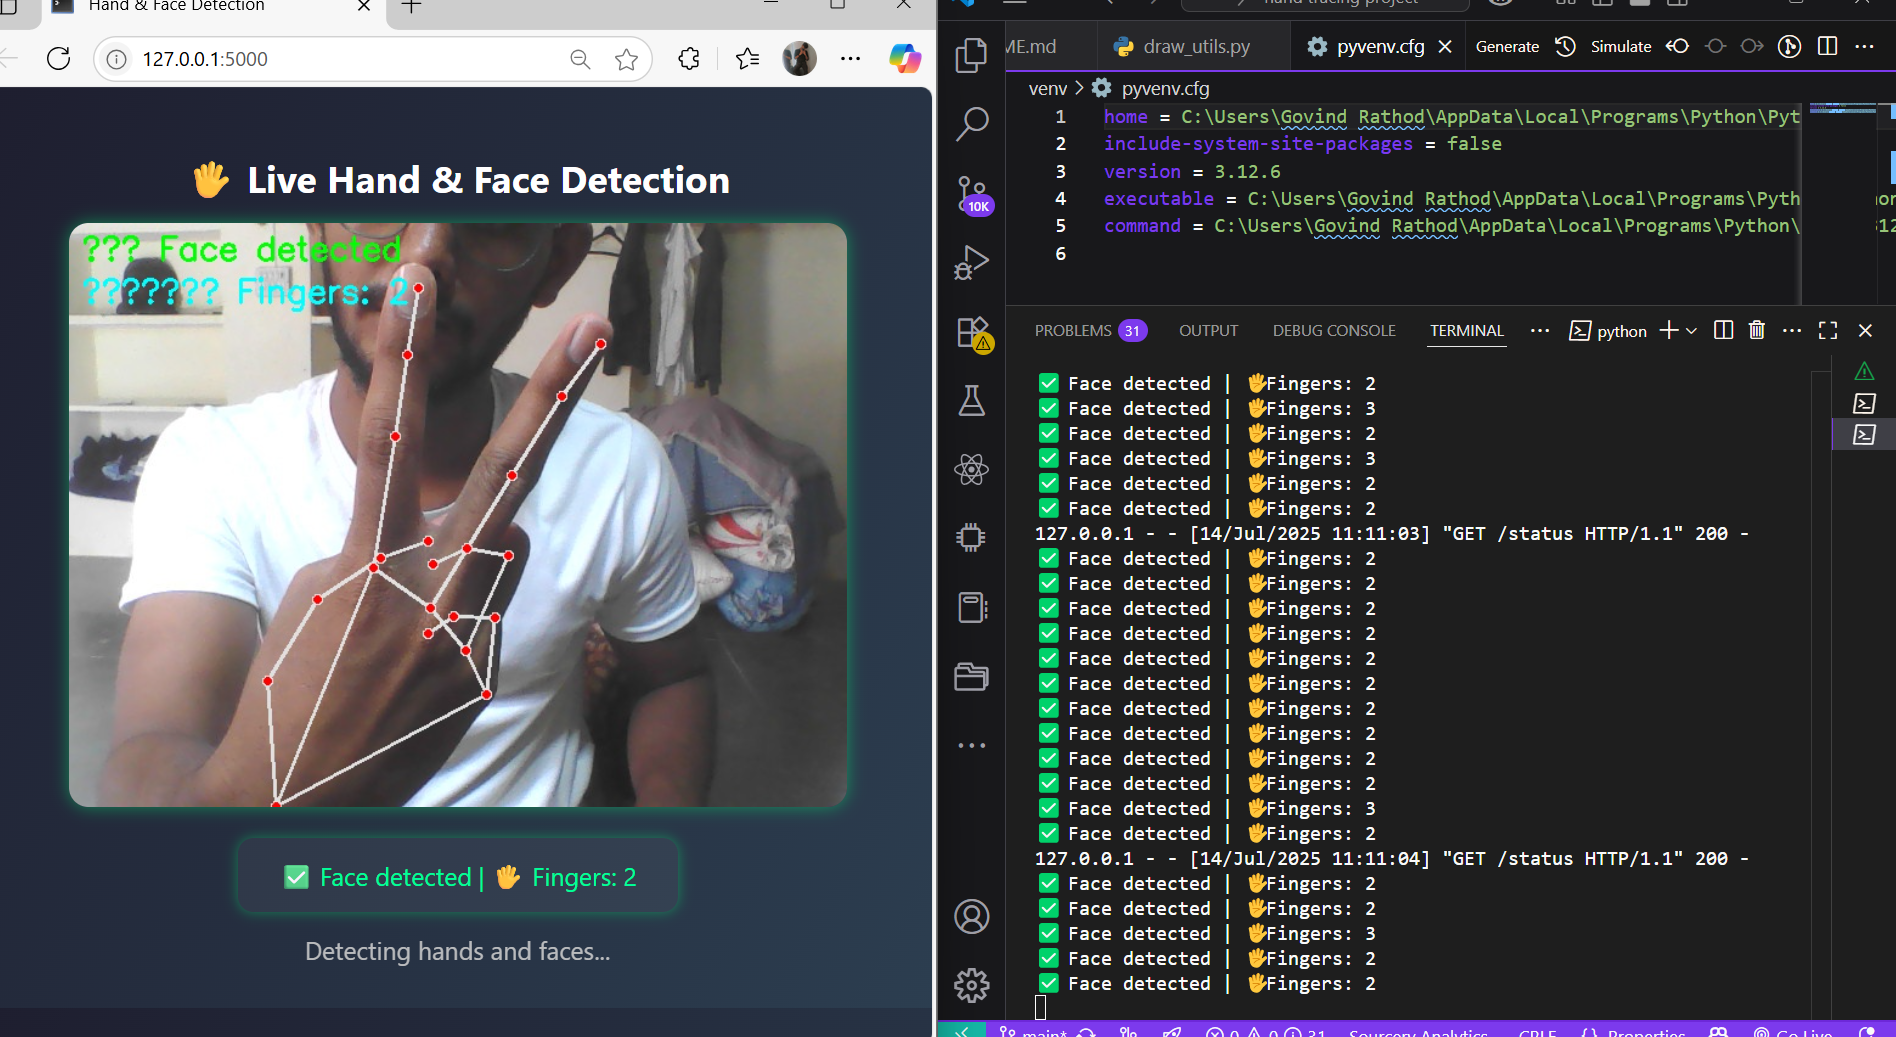Open Source Control view with 10K badge
This screenshot has height=1037, width=1896.
(x=971, y=194)
